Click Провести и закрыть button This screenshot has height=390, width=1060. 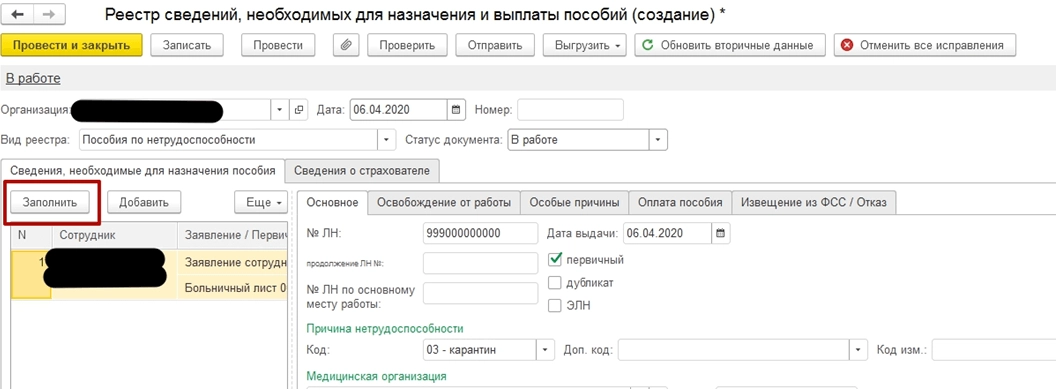(72, 45)
